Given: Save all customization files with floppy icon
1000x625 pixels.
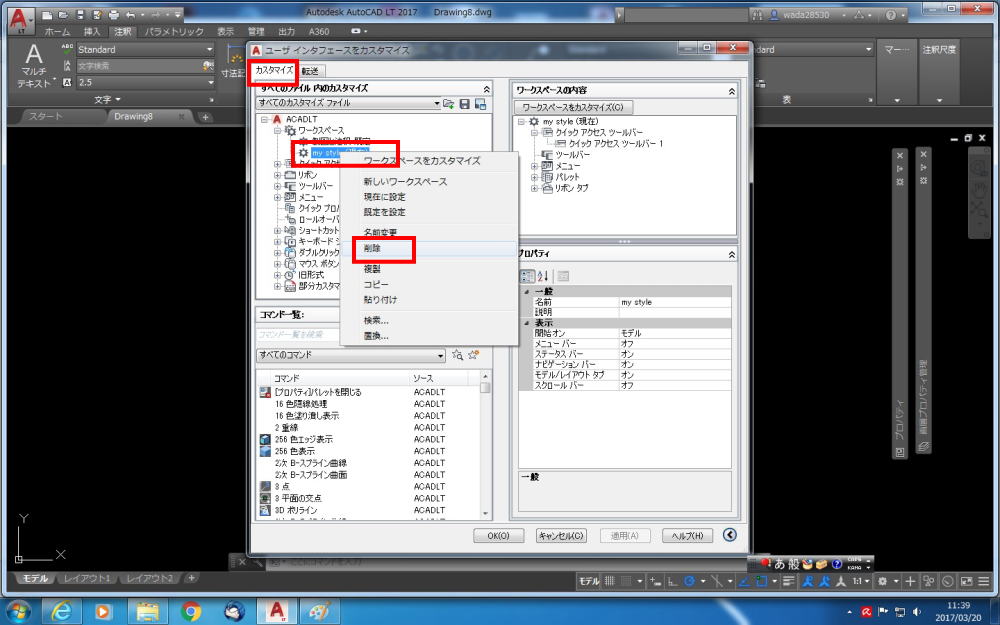Looking at the screenshot, I should pos(464,103).
